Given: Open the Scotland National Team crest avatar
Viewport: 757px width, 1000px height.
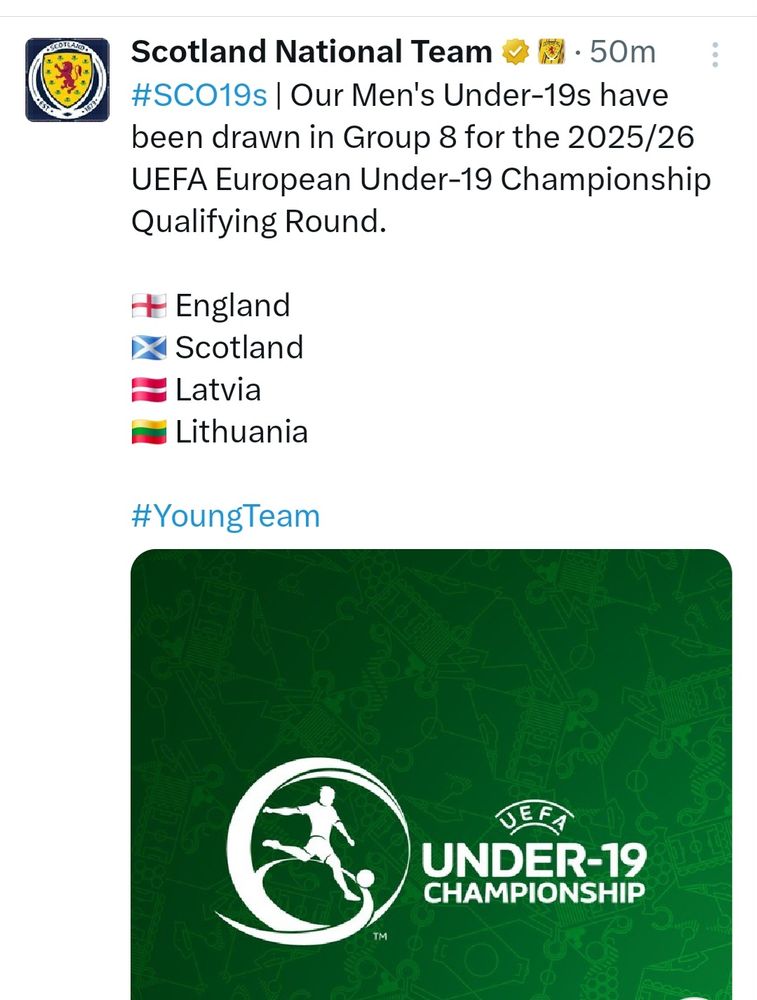Looking at the screenshot, I should tap(67, 80).
